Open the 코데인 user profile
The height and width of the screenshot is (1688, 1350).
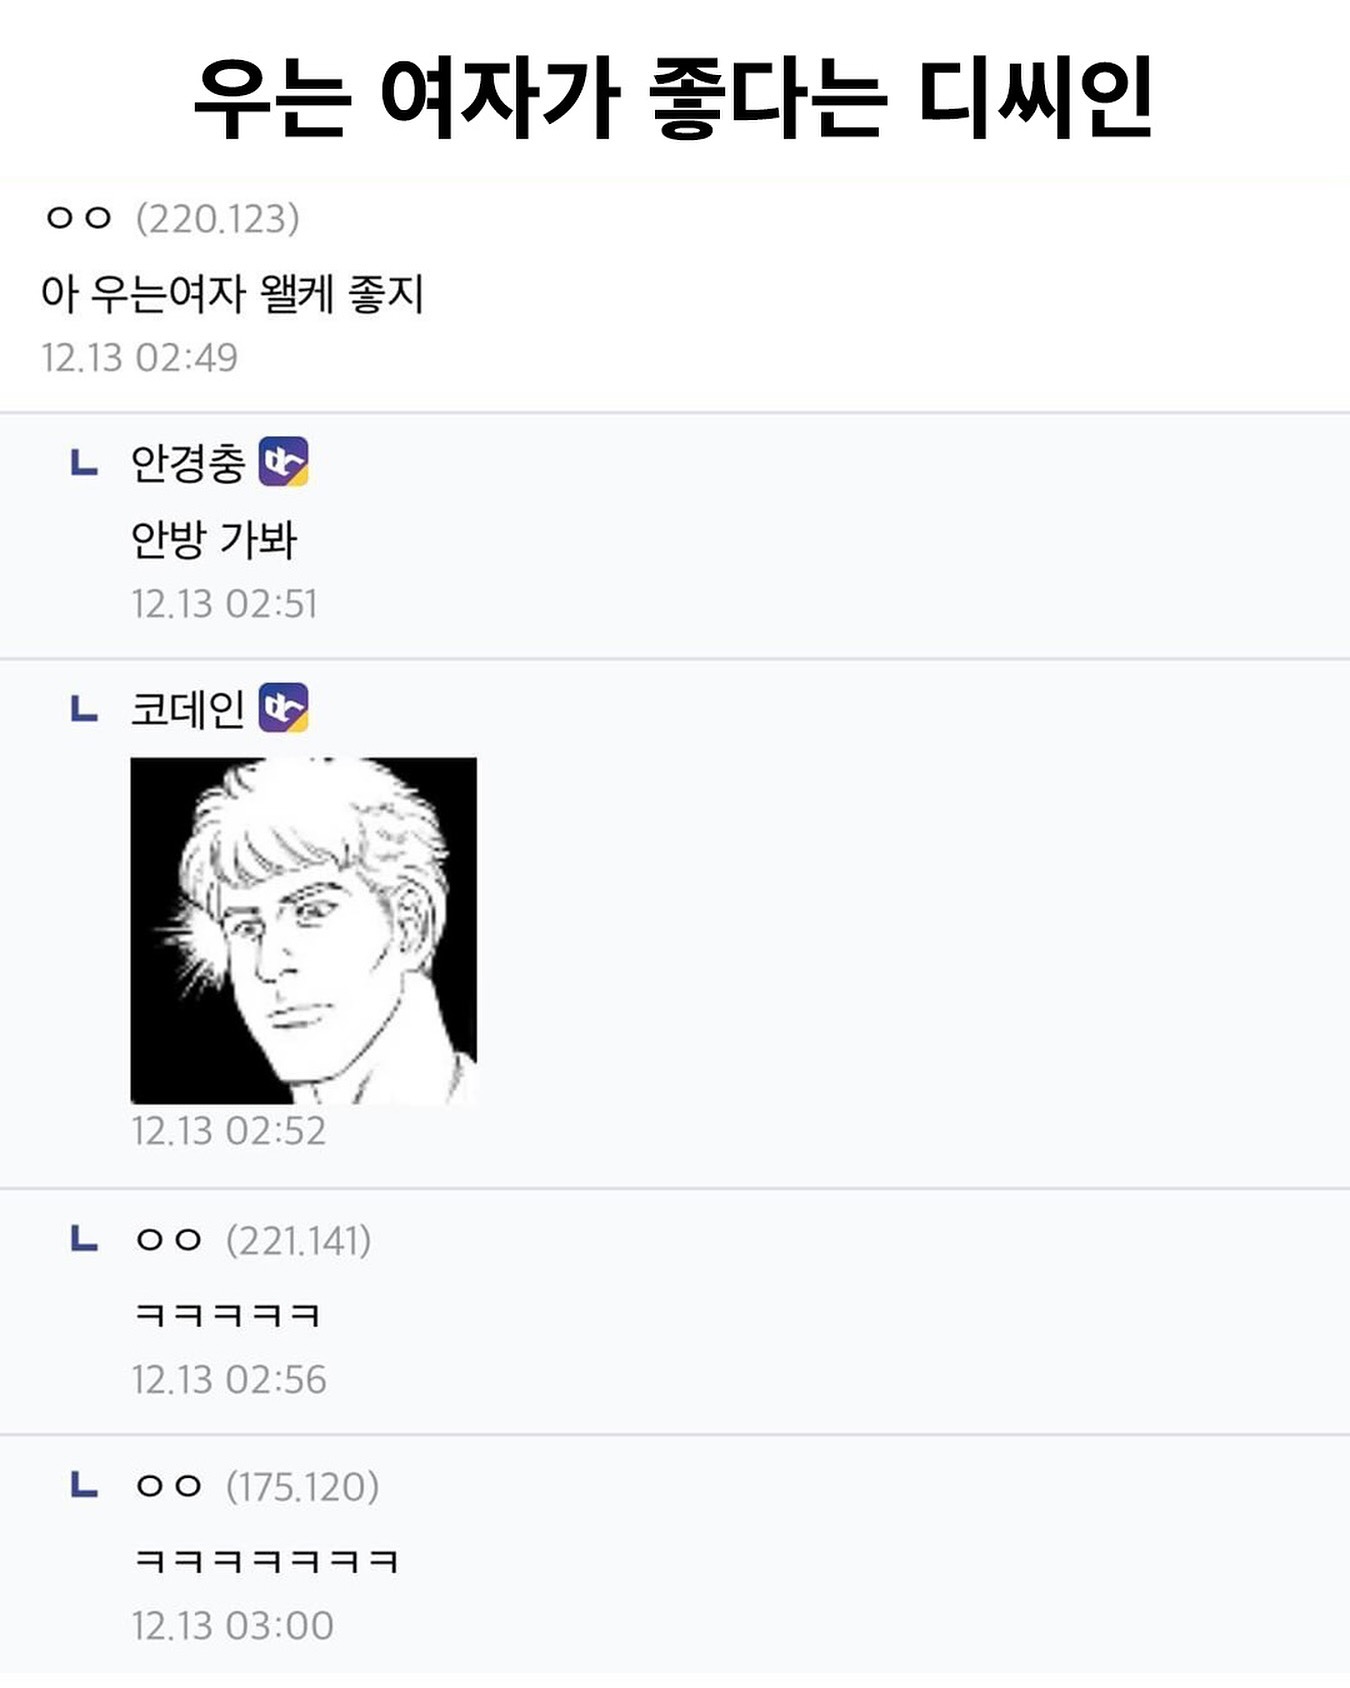point(188,709)
